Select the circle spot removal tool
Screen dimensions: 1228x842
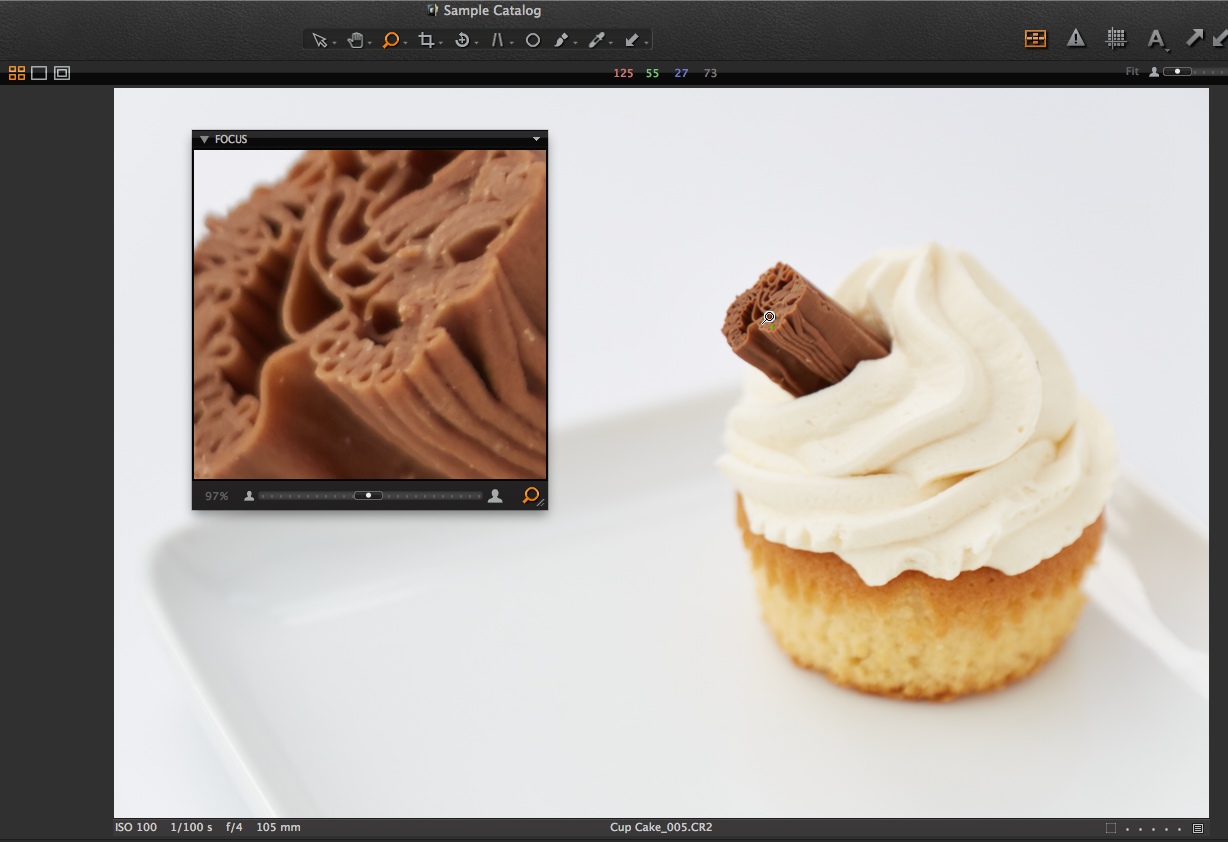[533, 40]
